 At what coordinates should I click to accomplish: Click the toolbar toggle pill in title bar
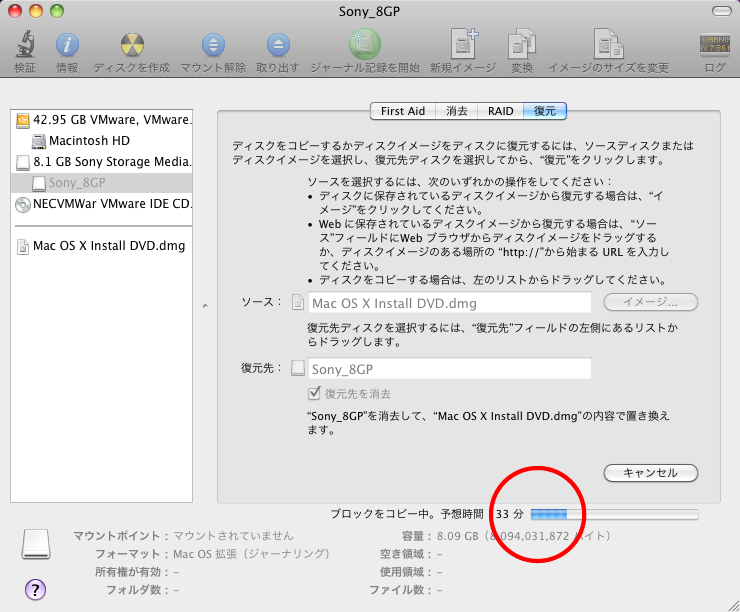tap(721, 11)
